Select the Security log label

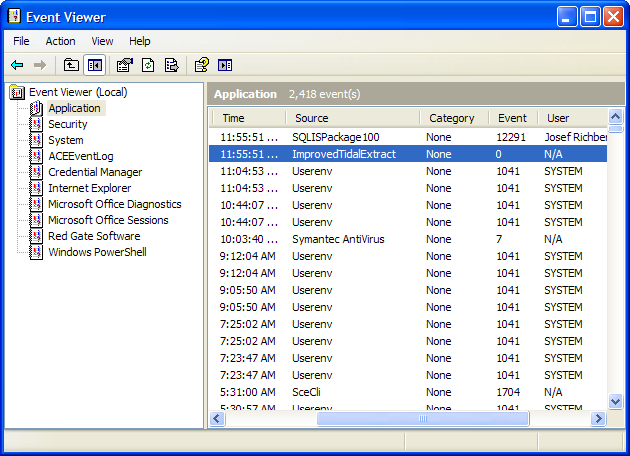(68, 124)
